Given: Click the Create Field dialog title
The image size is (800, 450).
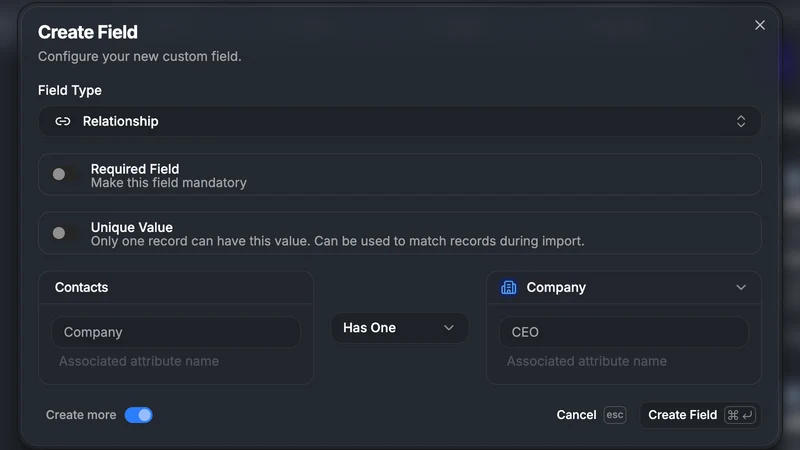Looking at the screenshot, I should click(x=88, y=32).
